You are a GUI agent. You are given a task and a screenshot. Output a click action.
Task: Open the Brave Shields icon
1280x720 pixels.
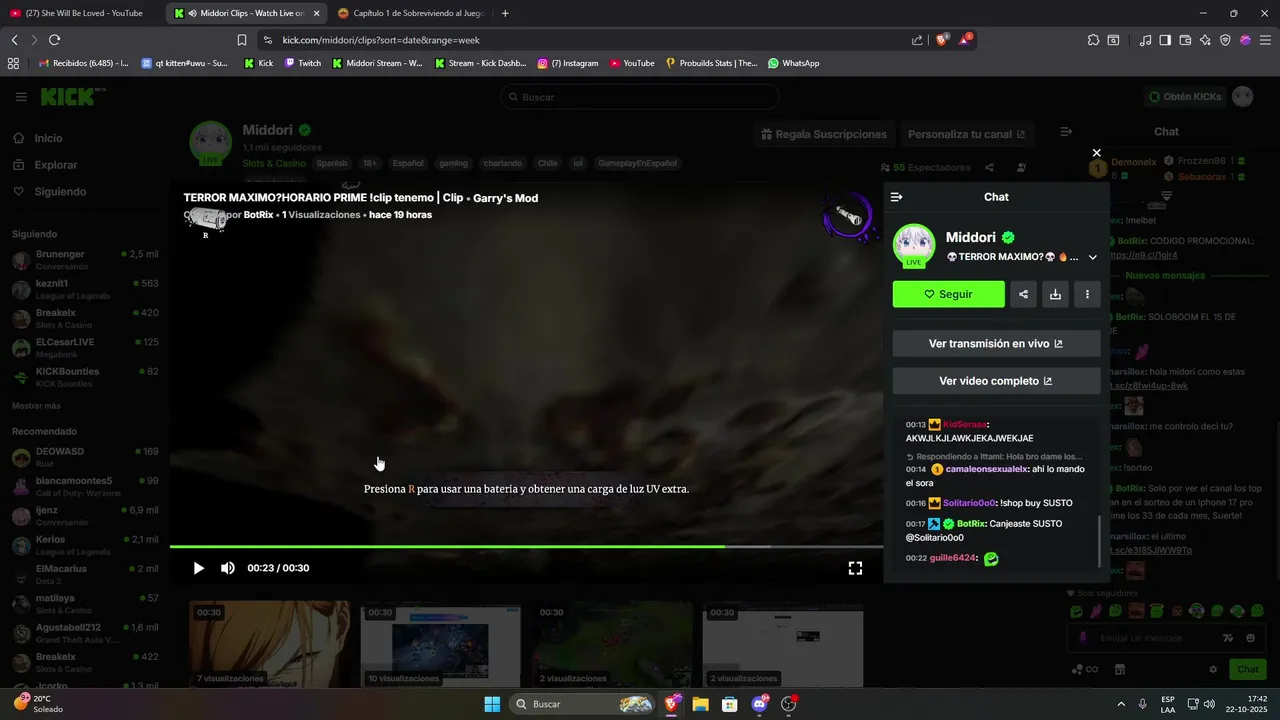pyautogui.click(x=942, y=40)
